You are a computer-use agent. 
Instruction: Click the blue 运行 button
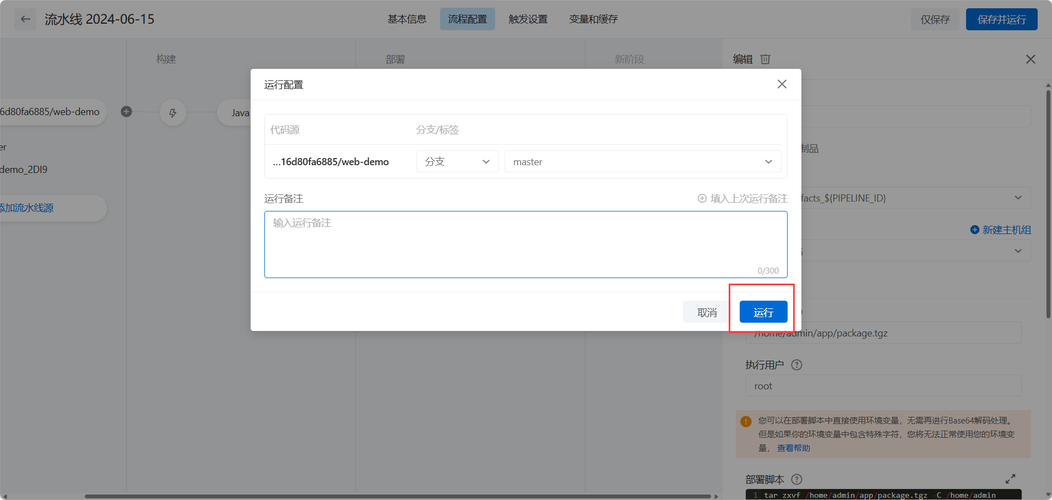[x=764, y=312]
